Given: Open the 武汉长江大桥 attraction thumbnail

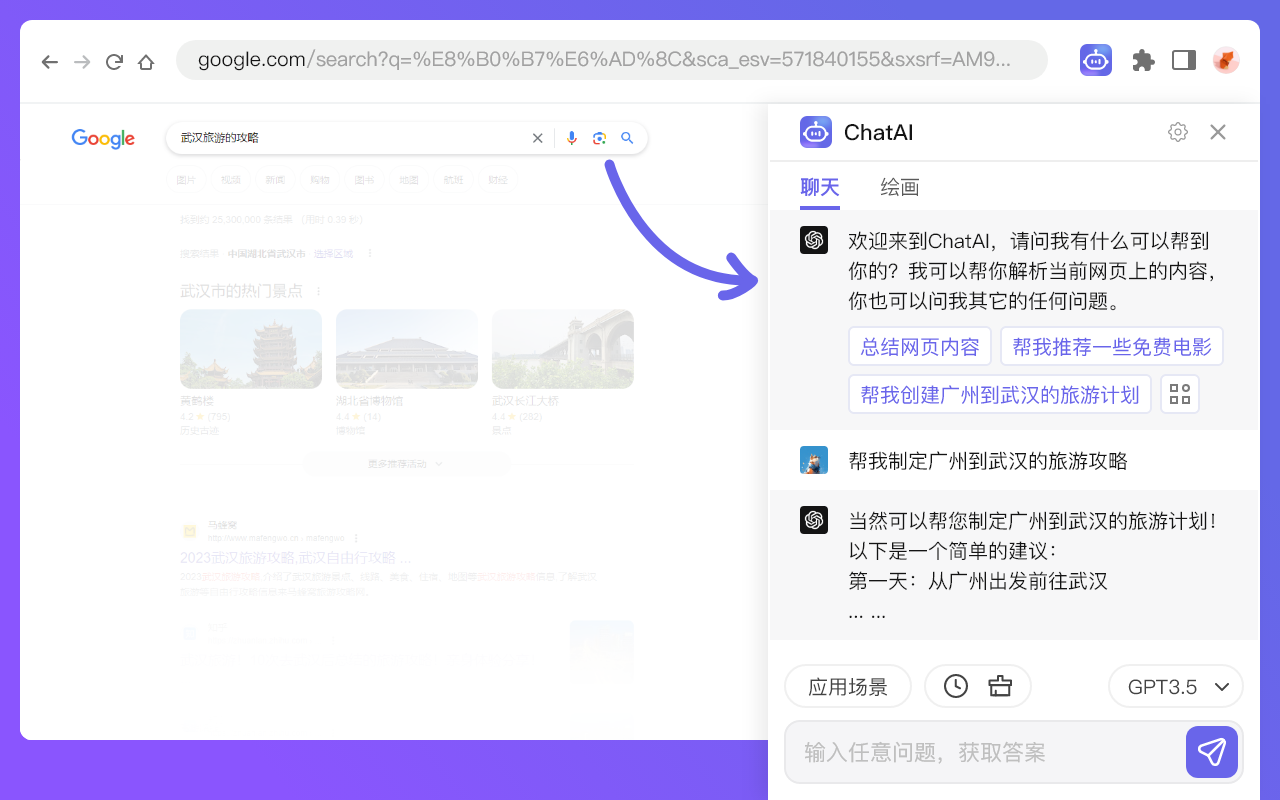Looking at the screenshot, I should pyautogui.click(x=563, y=349).
